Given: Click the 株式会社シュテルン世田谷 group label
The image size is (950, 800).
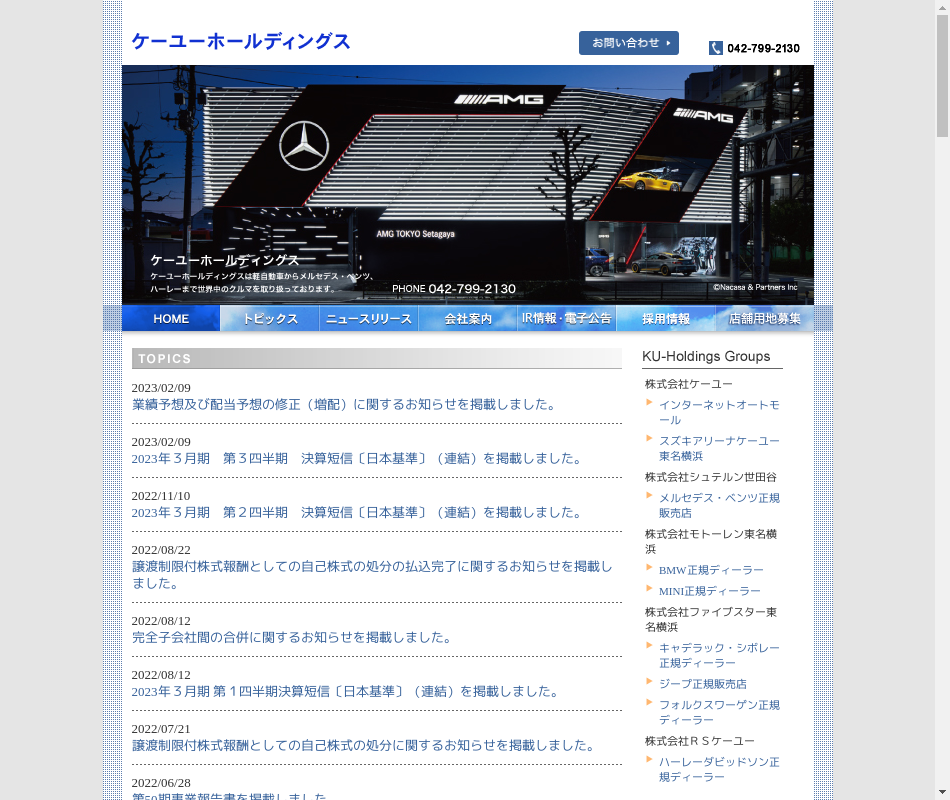Looking at the screenshot, I should point(711,477).
